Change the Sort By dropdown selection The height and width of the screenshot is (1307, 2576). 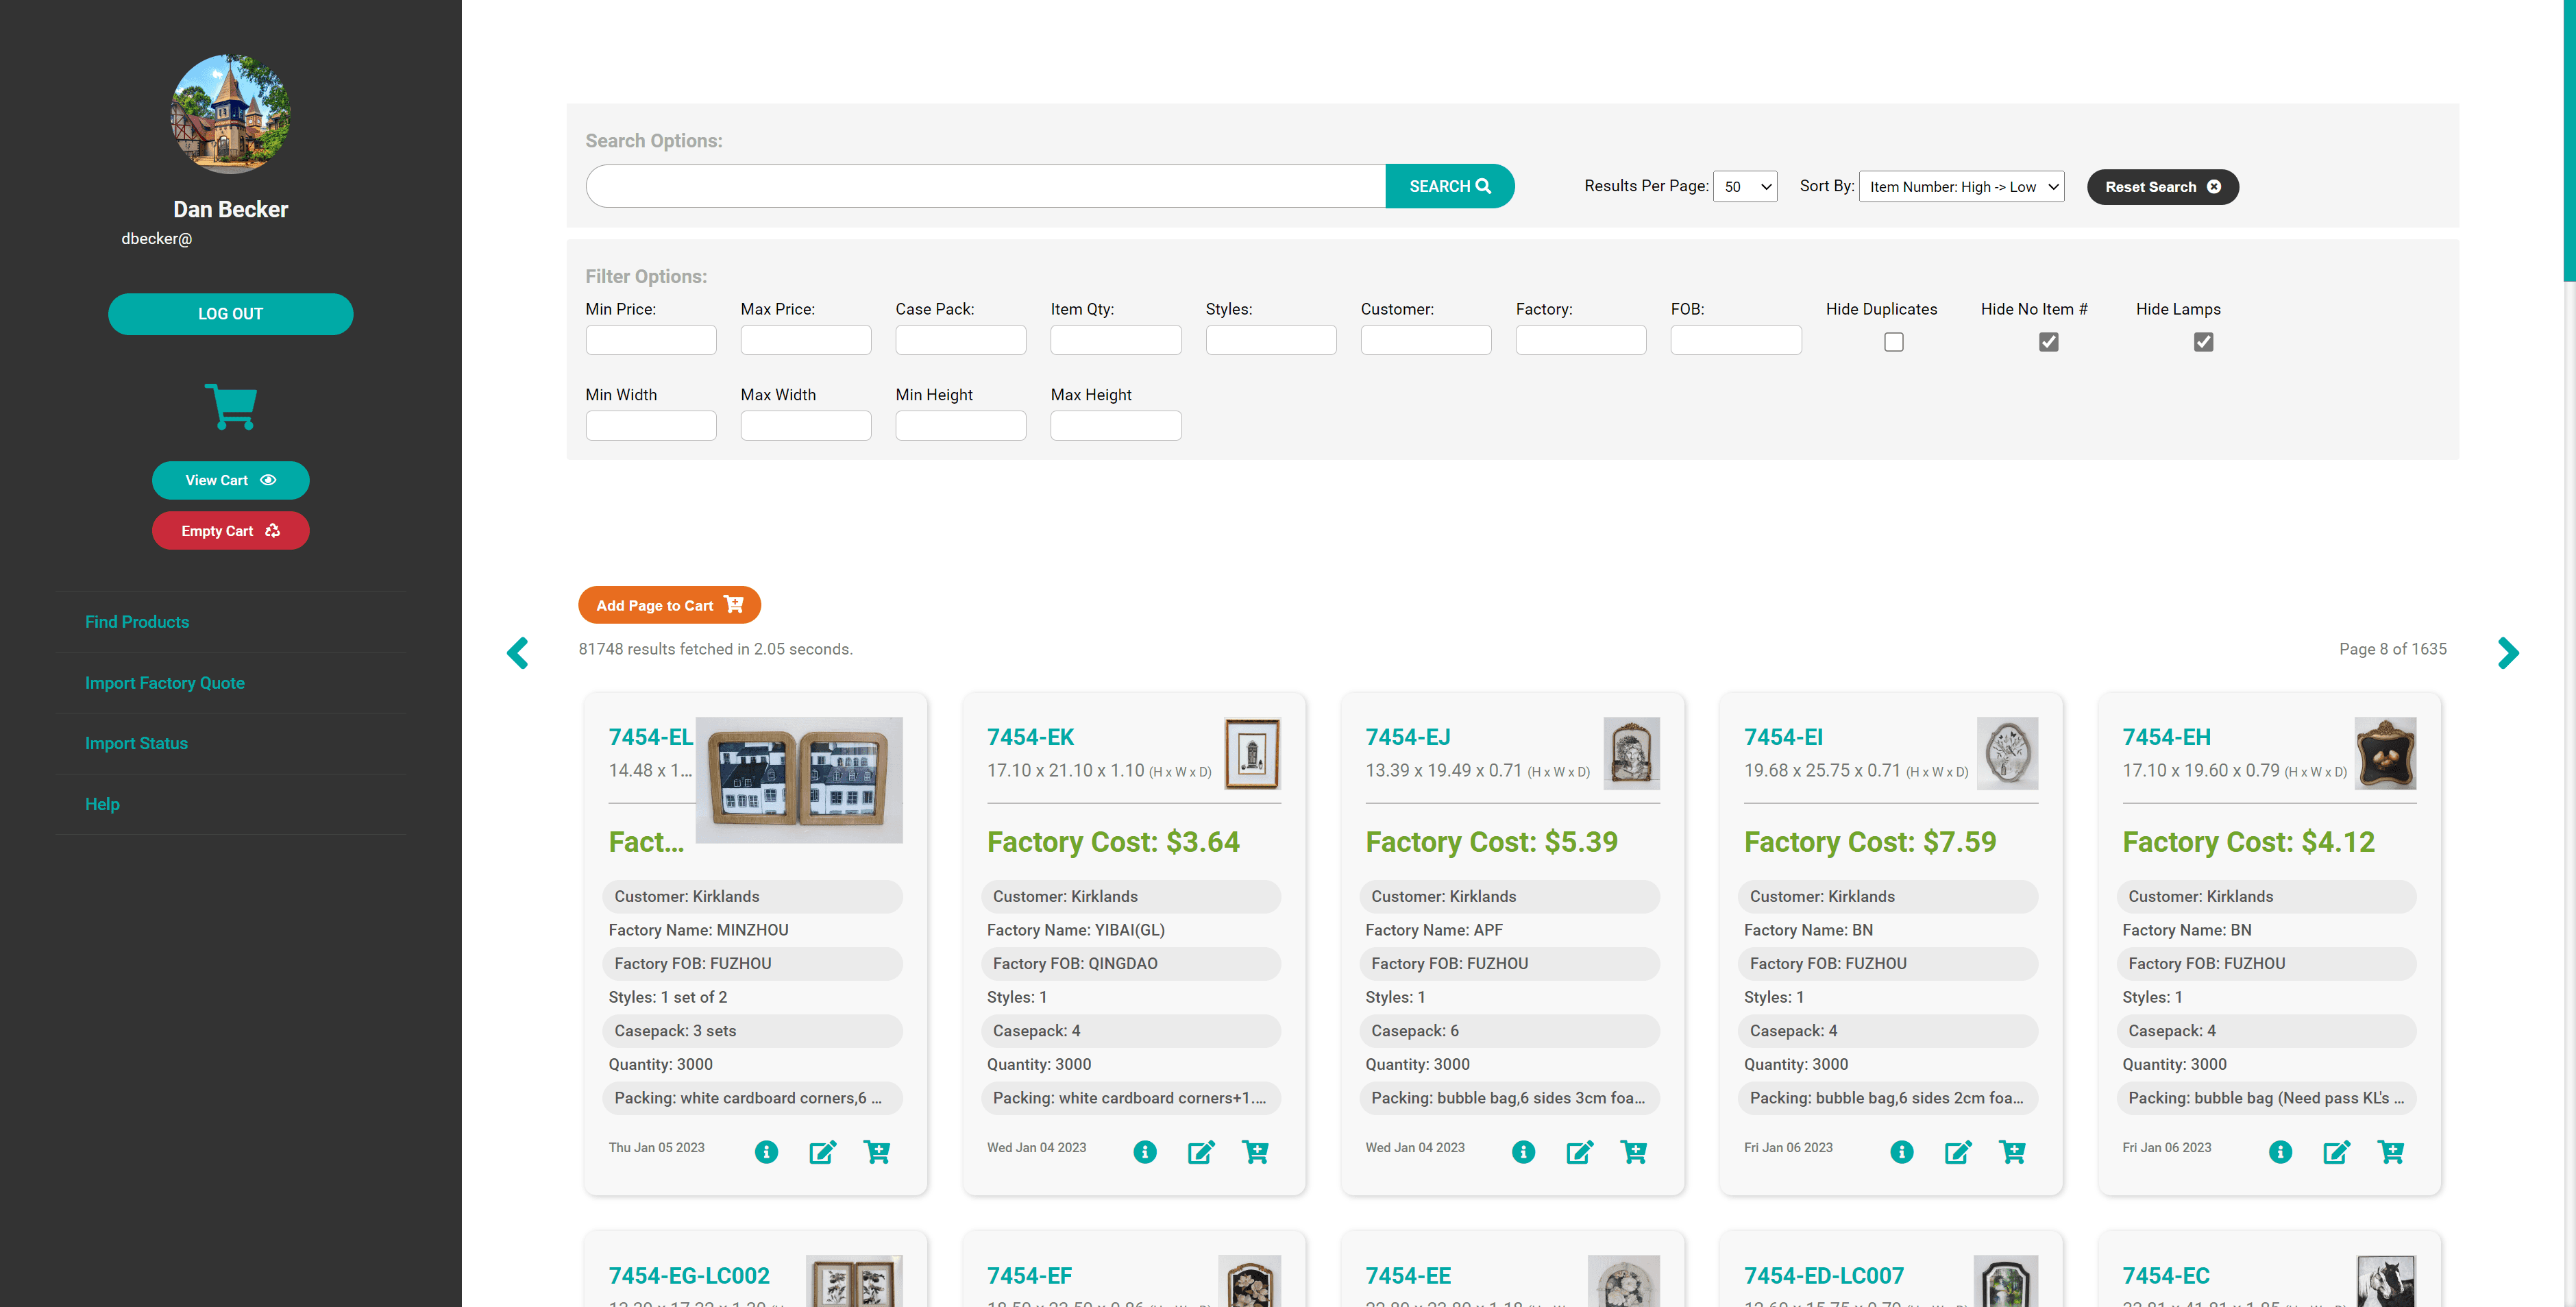[1960, 186]
